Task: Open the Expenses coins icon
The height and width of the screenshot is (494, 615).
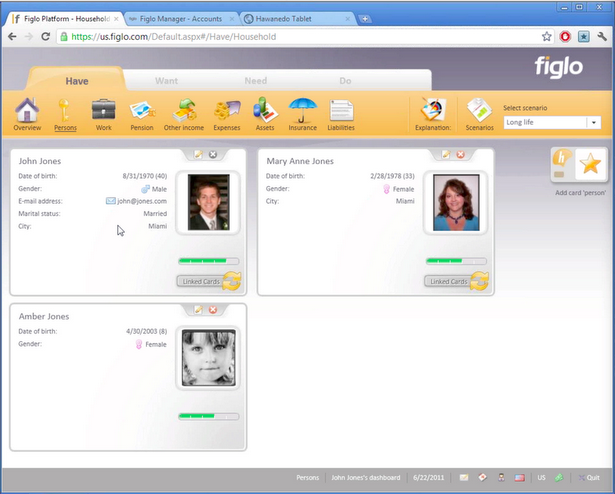Action: [227, 114]
